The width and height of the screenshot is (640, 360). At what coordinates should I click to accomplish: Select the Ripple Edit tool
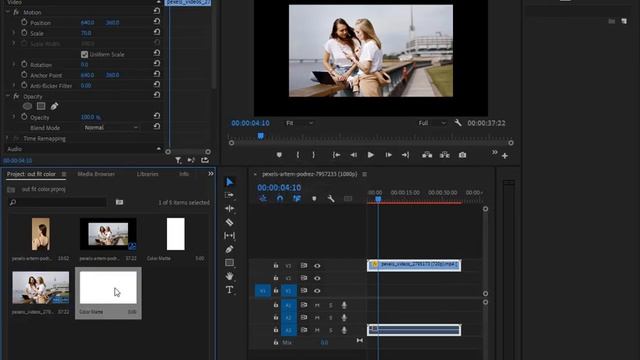pyautogui.click(x=229, y=209)
